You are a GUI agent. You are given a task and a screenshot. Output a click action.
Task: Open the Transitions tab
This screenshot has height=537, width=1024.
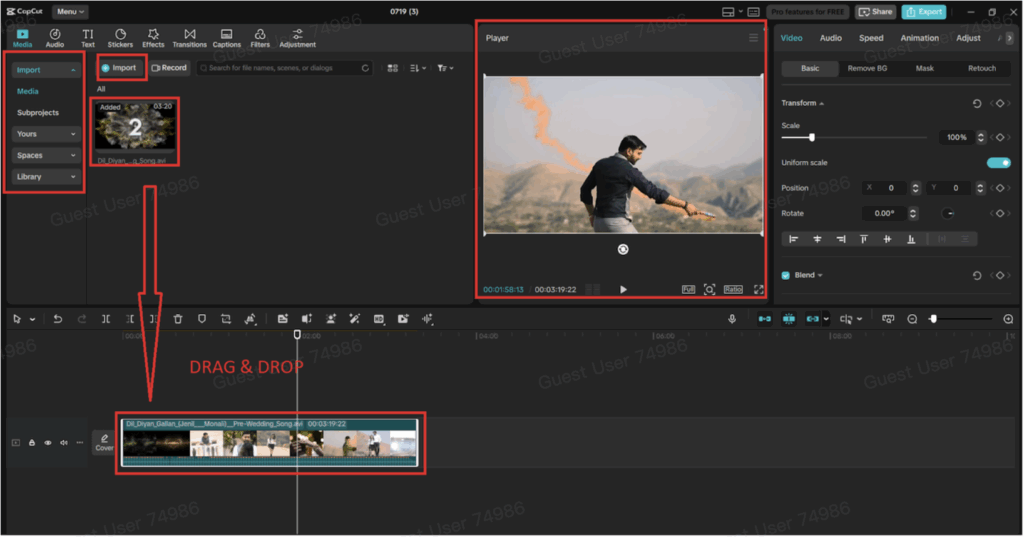(x=189, y=39)
